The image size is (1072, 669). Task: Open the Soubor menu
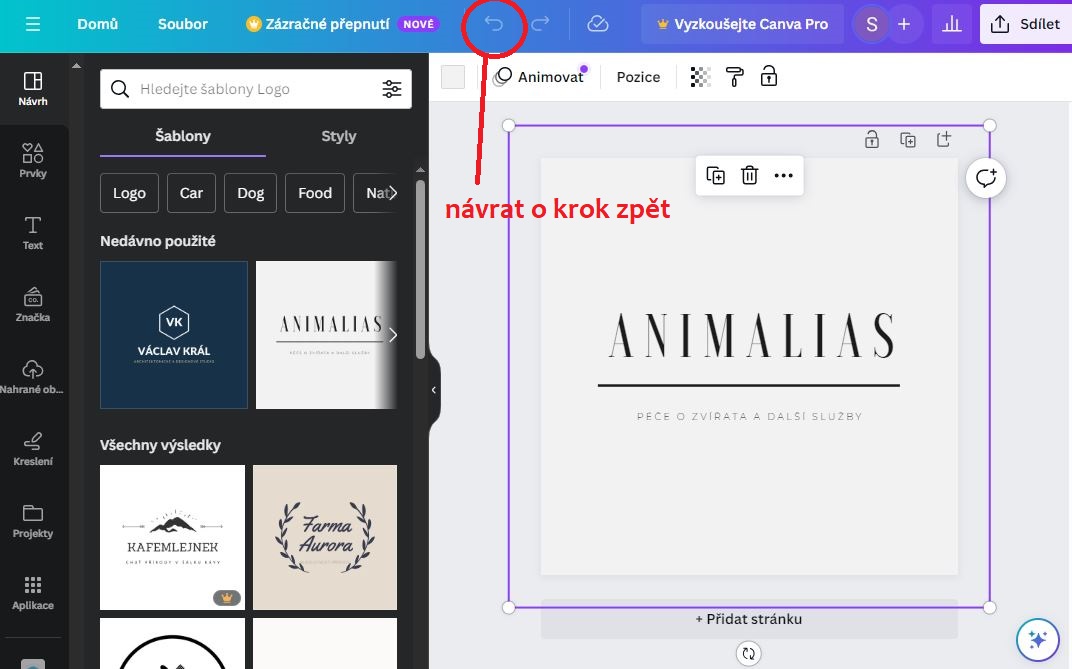(x=182, y=24)
